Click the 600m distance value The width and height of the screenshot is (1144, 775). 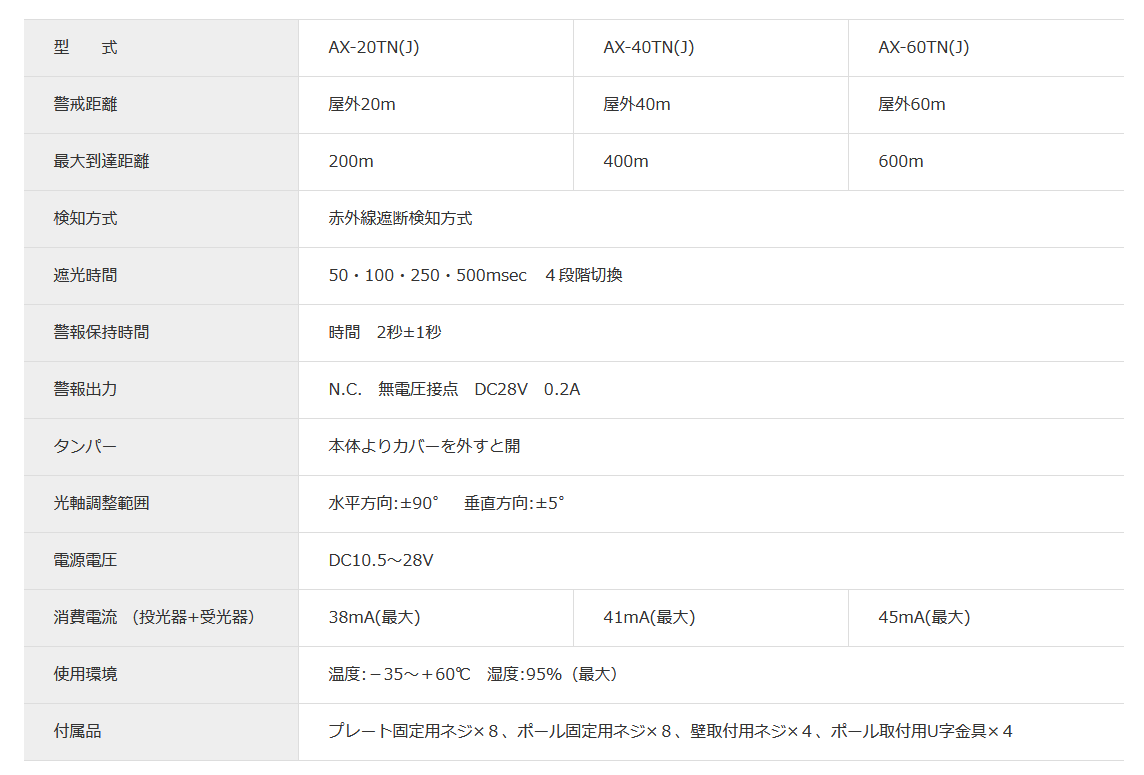[x=901, y=161]
